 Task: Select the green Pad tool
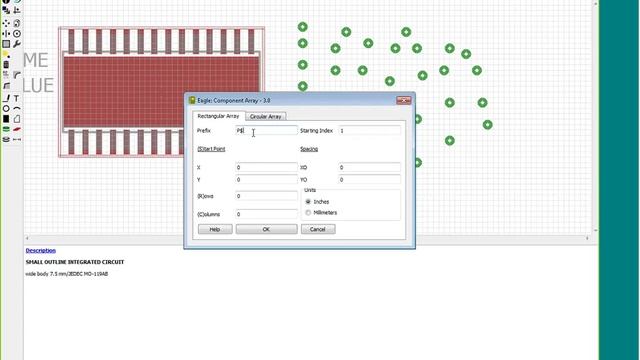pyautogui.click(x=6, y=129)
